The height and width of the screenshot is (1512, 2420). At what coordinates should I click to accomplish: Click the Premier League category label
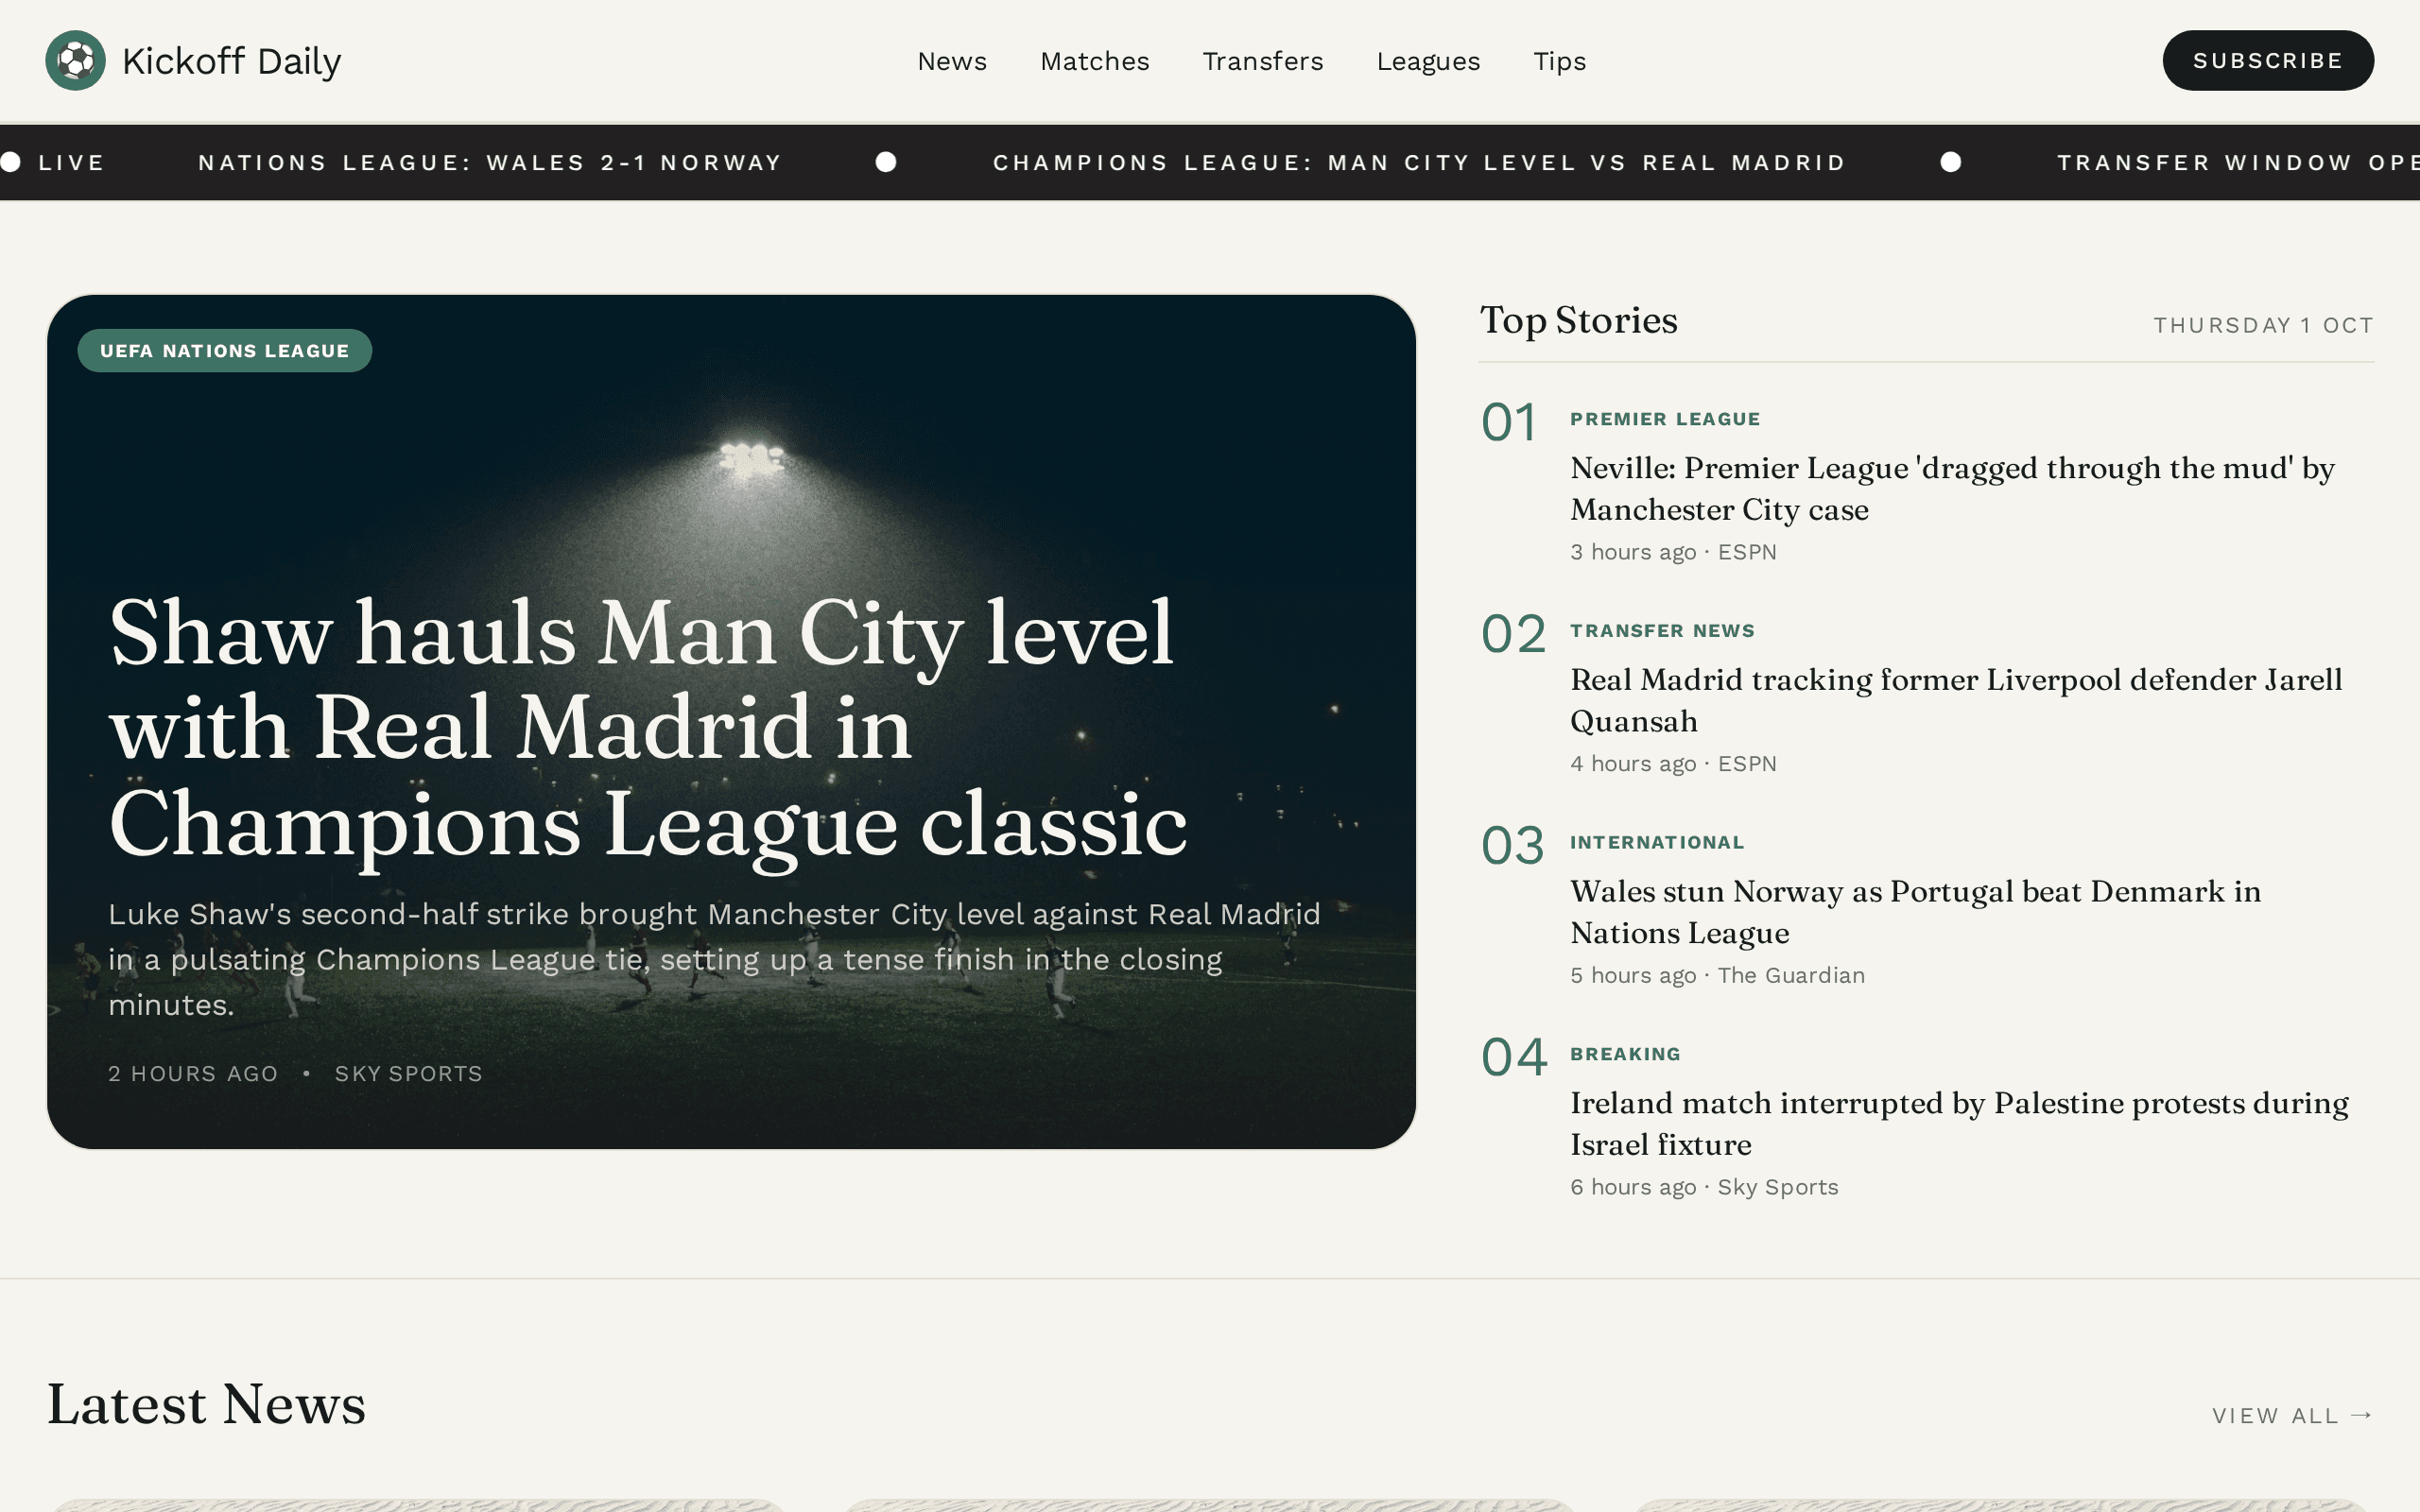click(1665, 419)
